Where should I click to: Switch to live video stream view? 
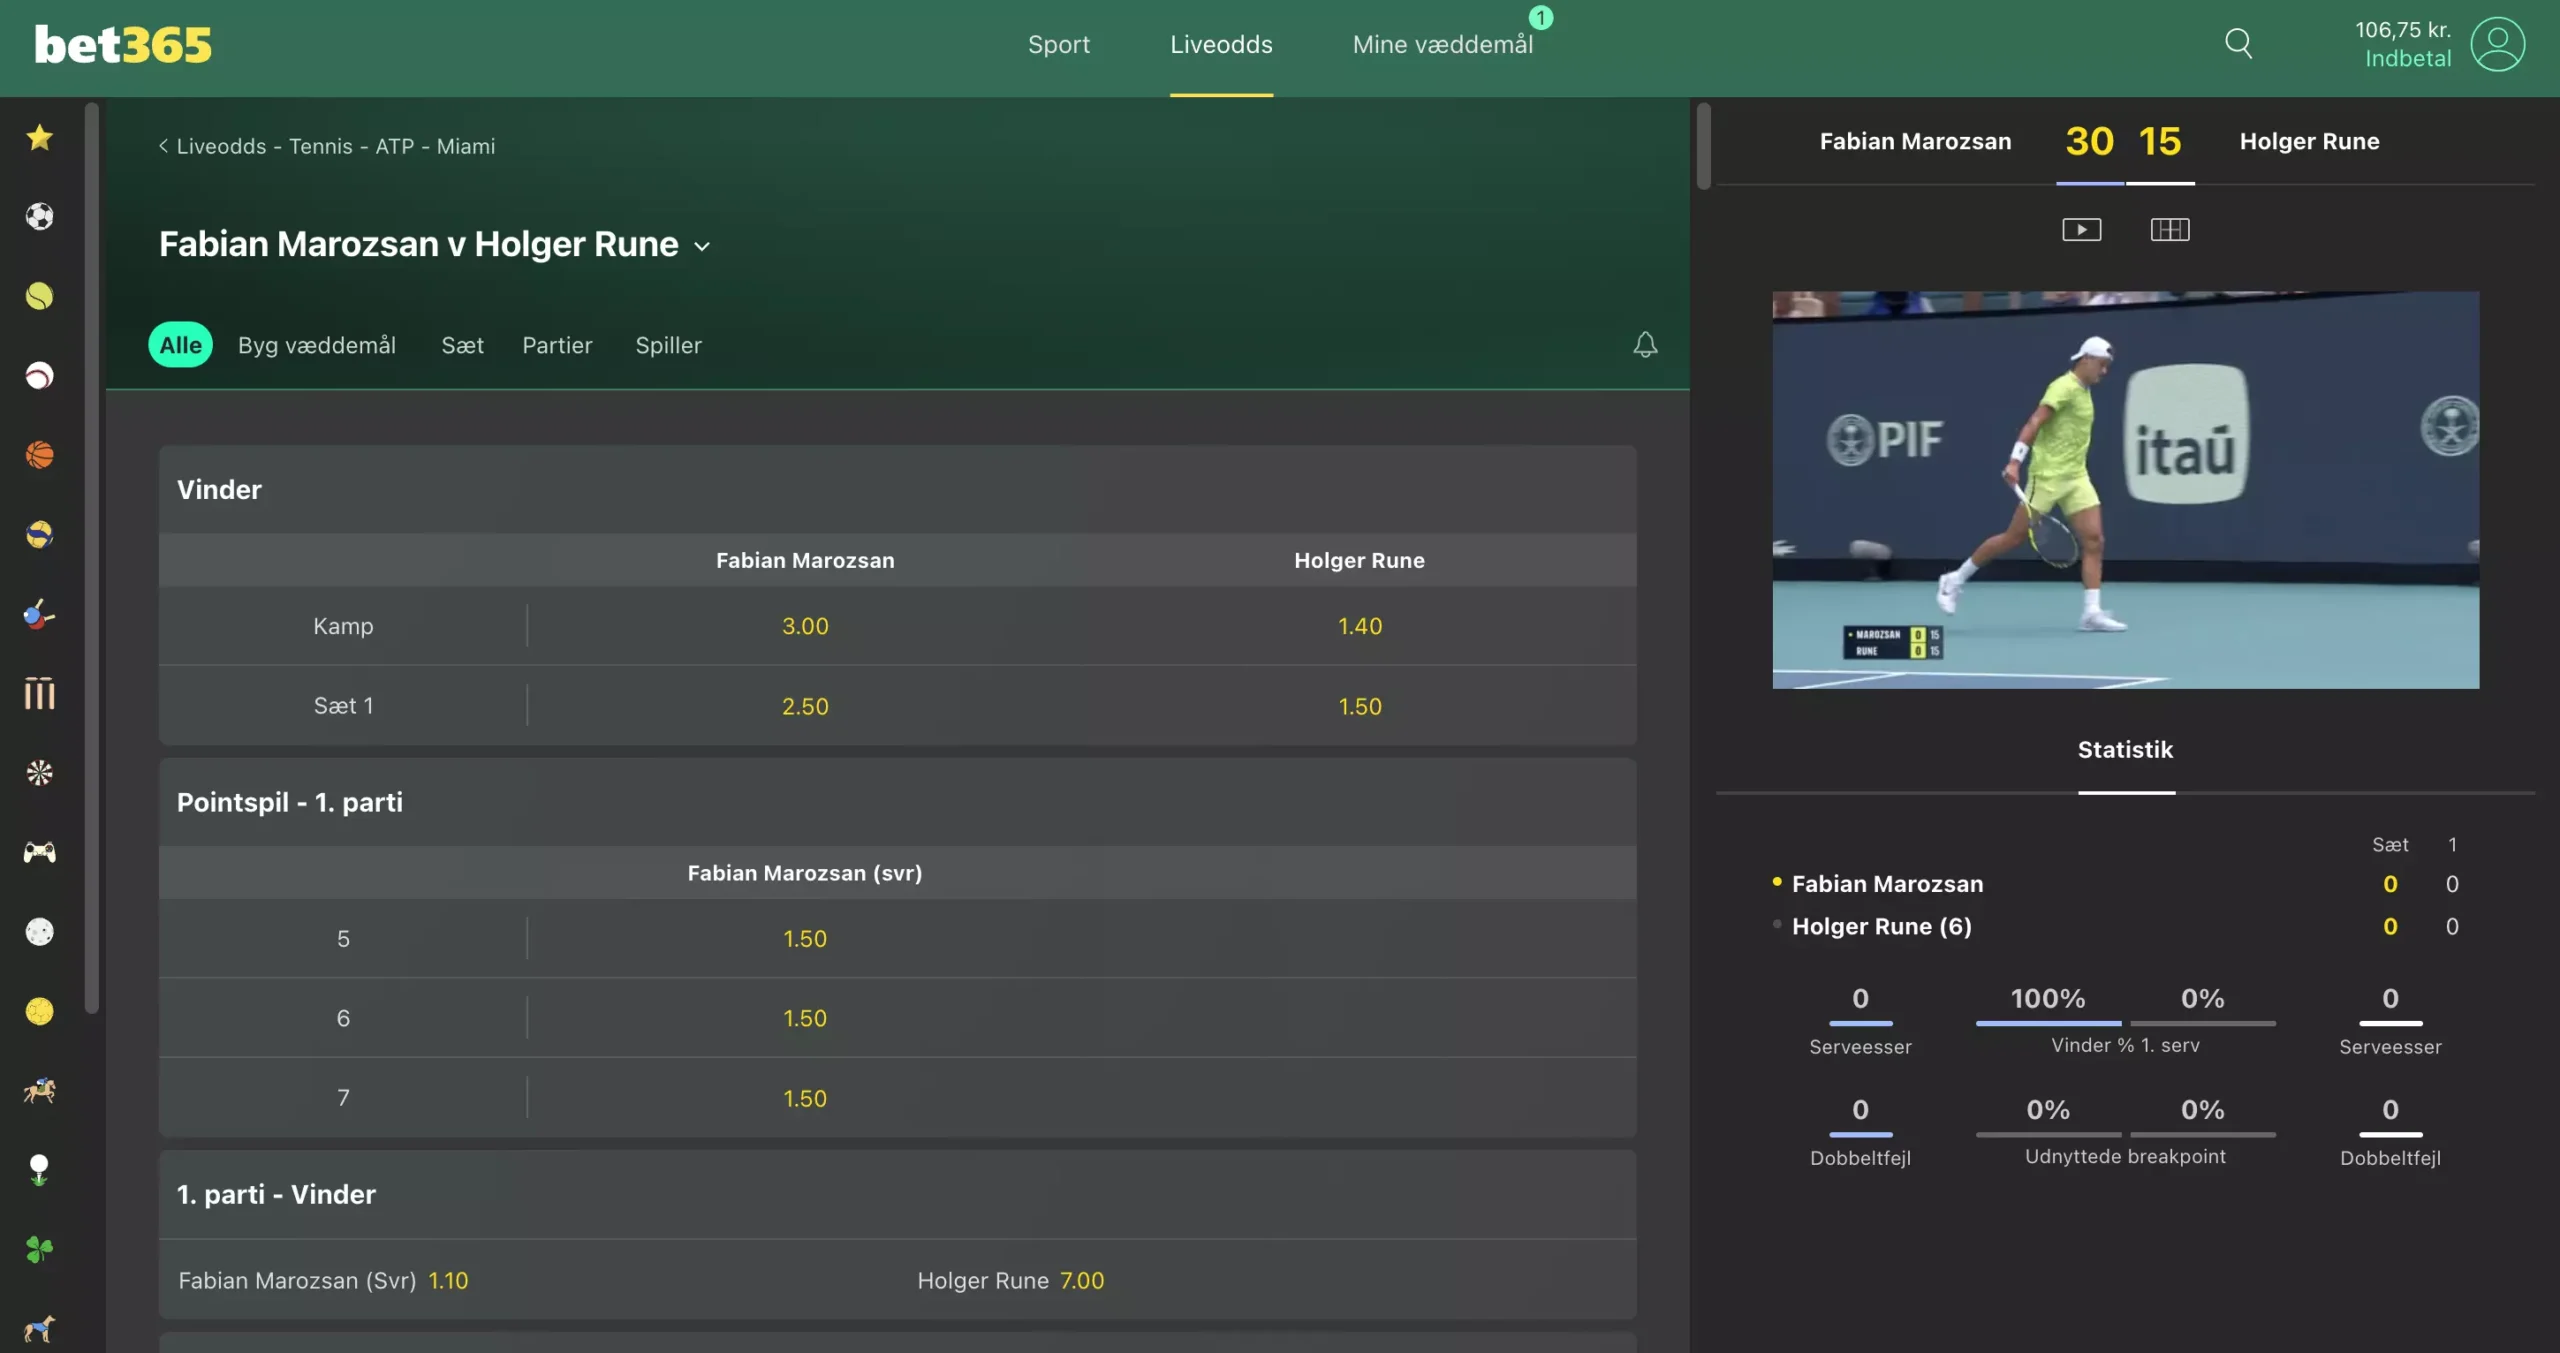(2082, 230)
